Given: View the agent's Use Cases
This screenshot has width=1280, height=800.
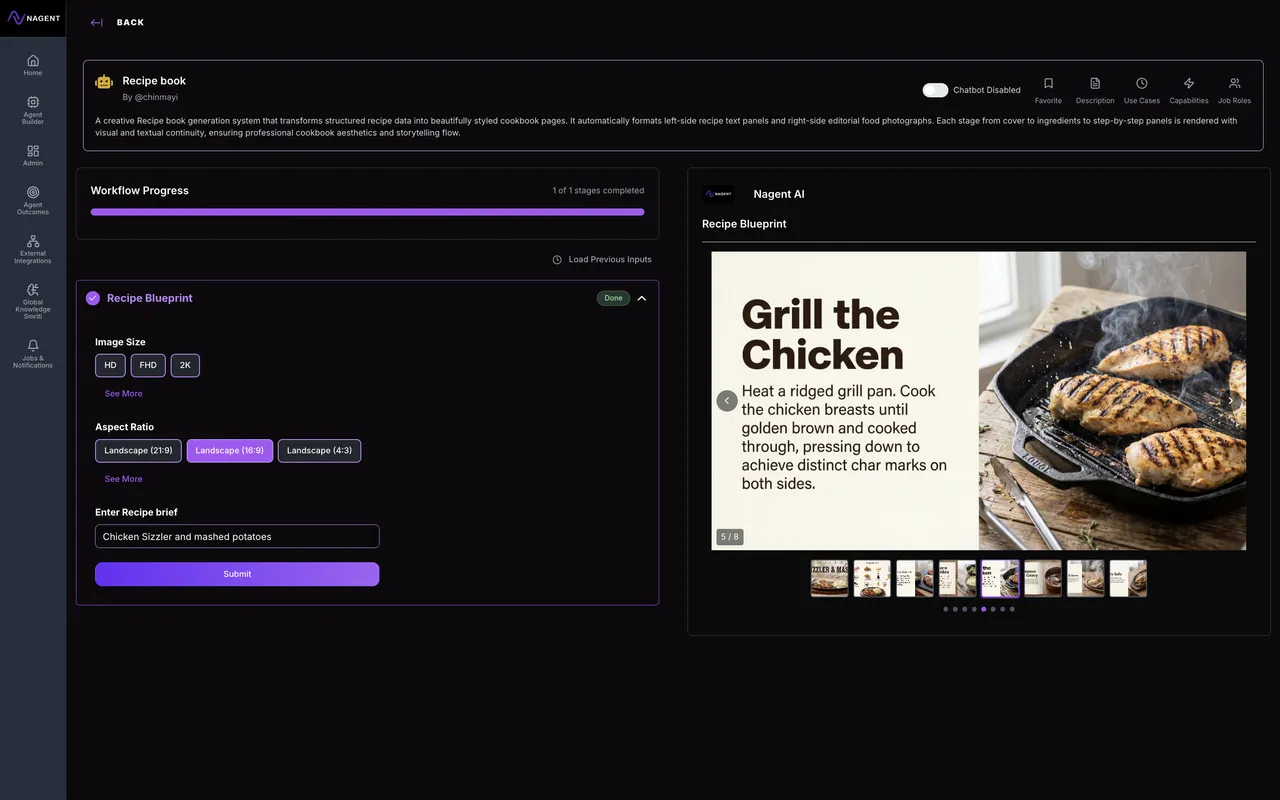Looking at the screenshot, I should coord(1142,90).
